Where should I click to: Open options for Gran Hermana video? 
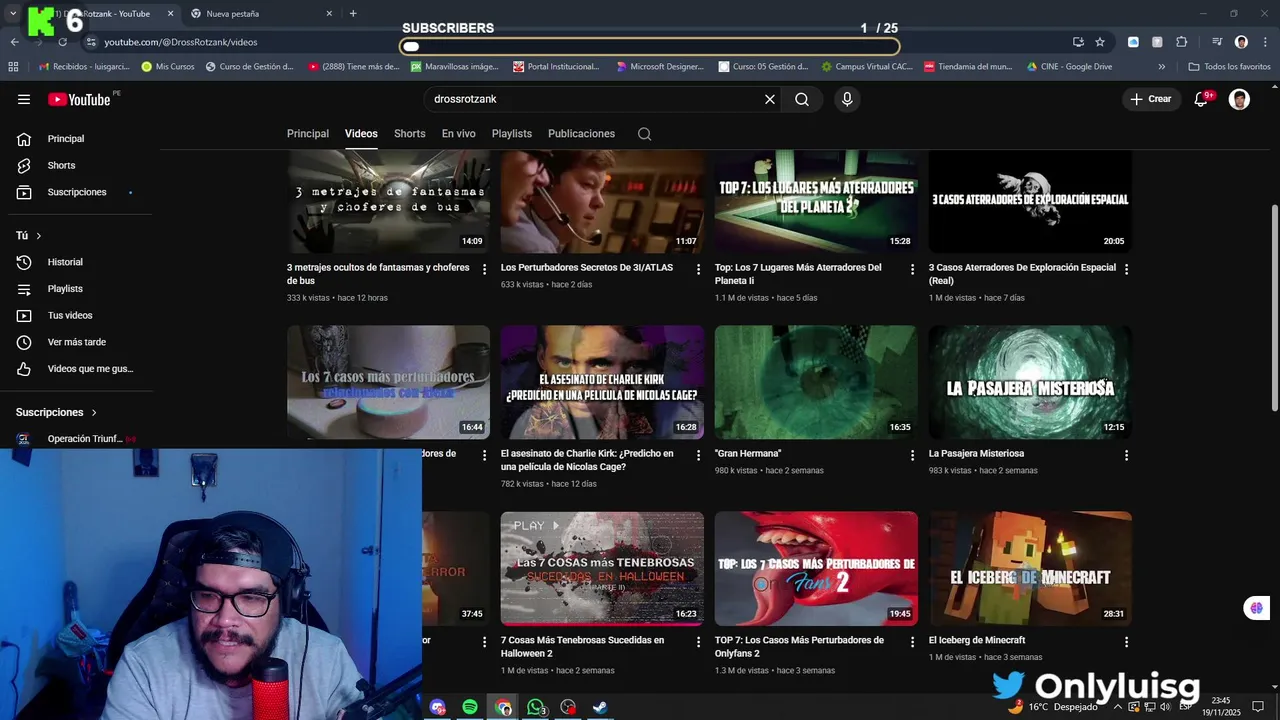(912, 455)
